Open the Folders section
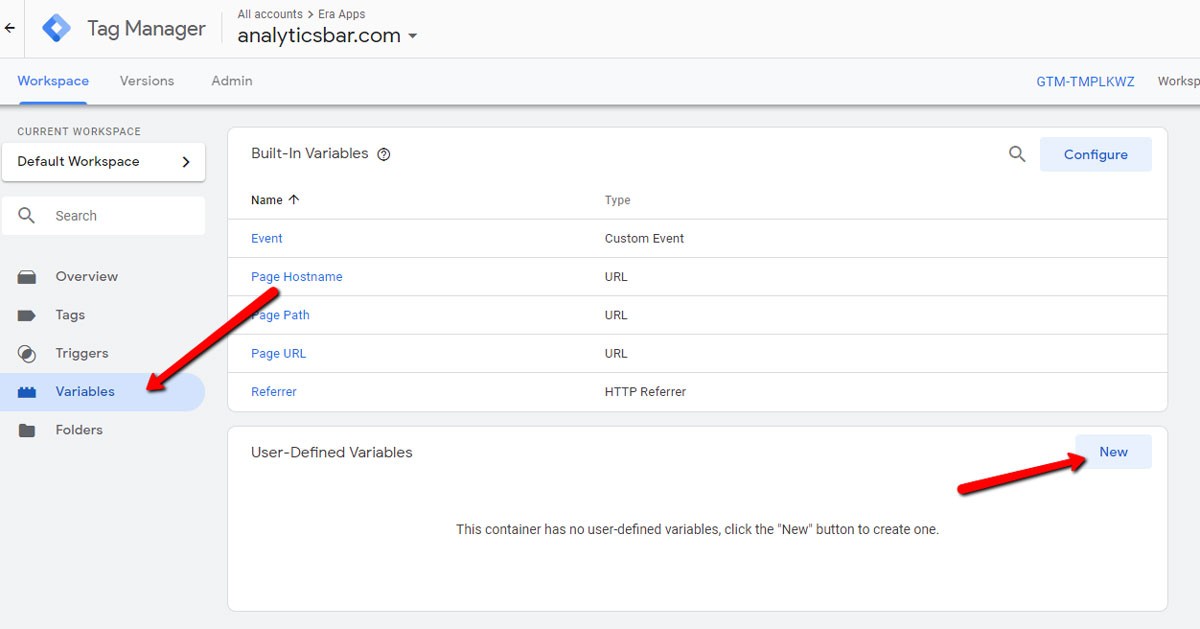The image size is (1200, 629). click(x=77, y=429)
